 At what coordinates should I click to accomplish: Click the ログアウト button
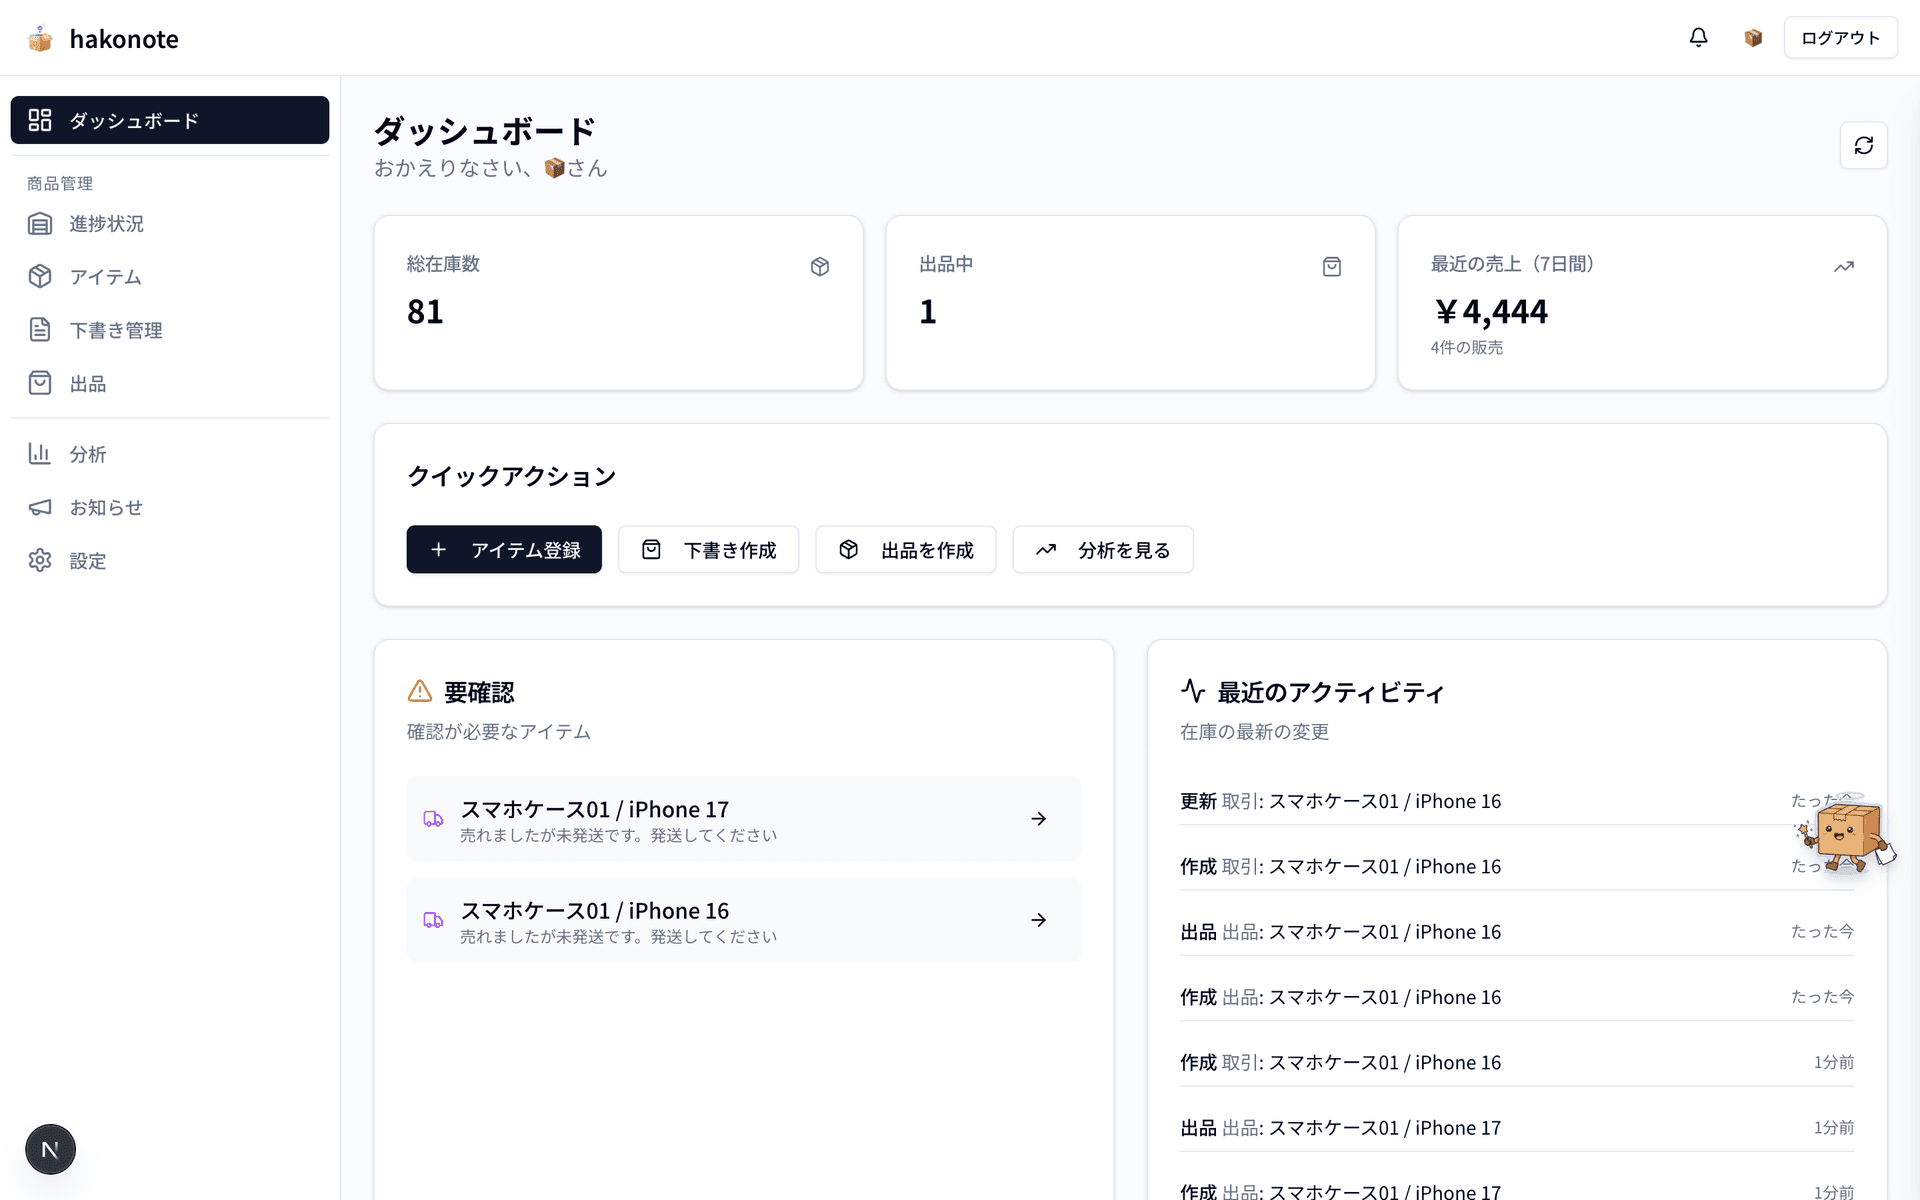pos(1840,37)
